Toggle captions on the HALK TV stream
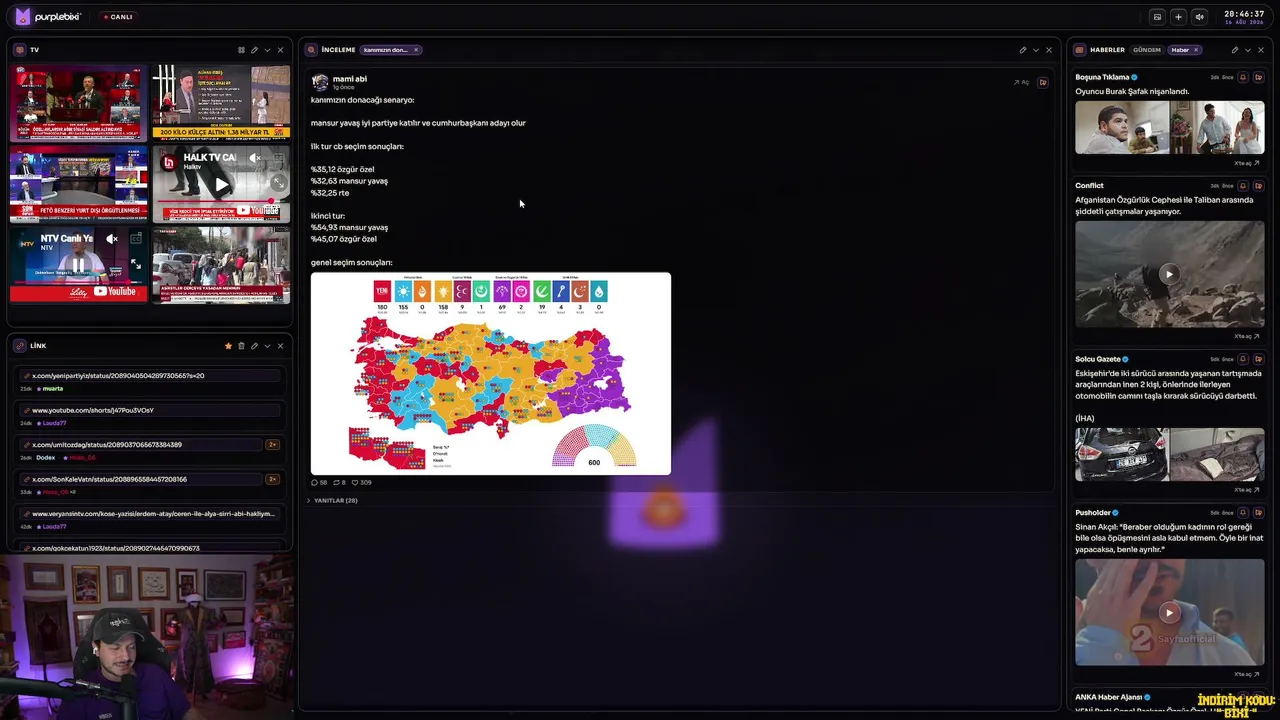1280x720 pixels. pyautogui.click(x=278, y=158)
